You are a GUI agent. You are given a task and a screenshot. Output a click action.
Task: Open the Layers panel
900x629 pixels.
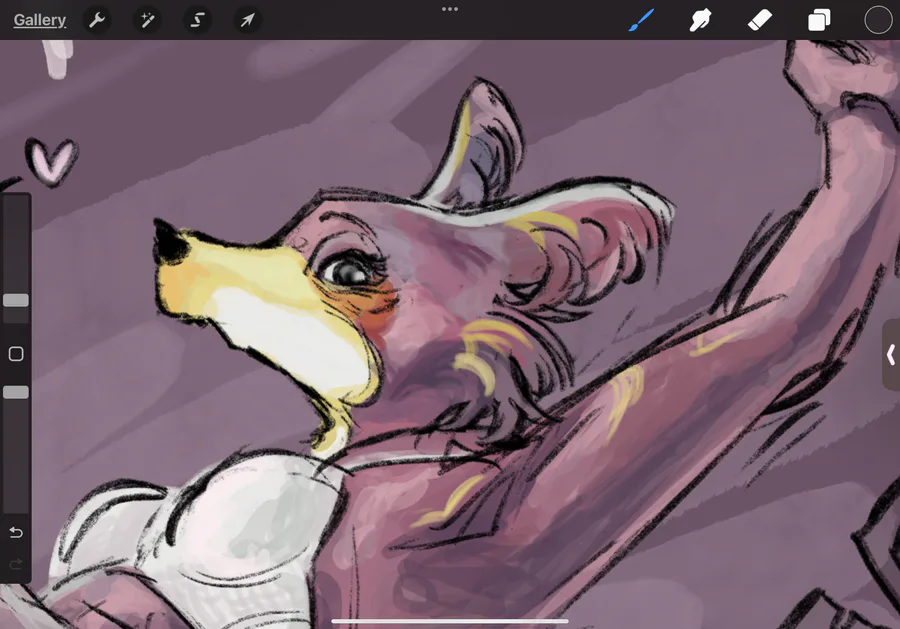[819, 20]
